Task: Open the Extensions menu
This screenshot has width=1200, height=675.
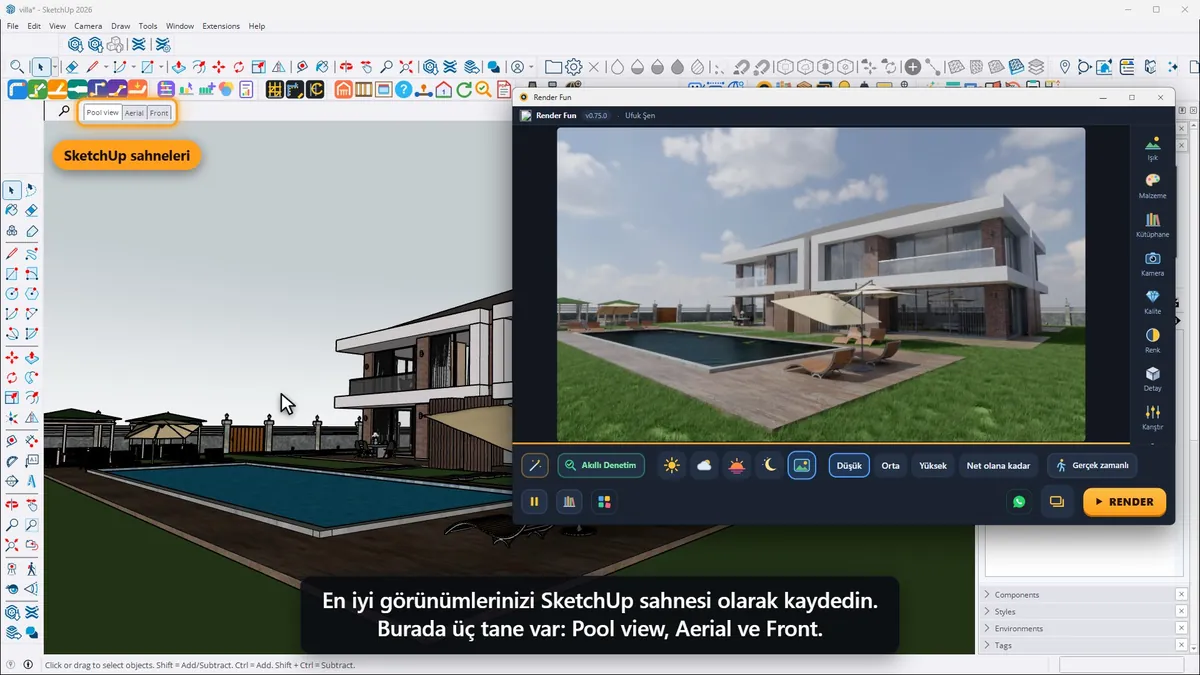Action: (x=221, y=26)
